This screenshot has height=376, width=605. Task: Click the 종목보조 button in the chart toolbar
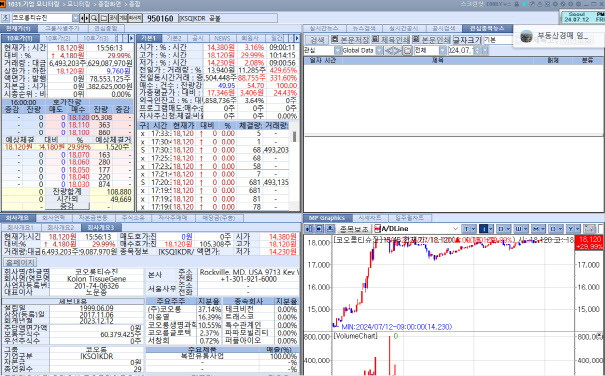coord(354,229)
